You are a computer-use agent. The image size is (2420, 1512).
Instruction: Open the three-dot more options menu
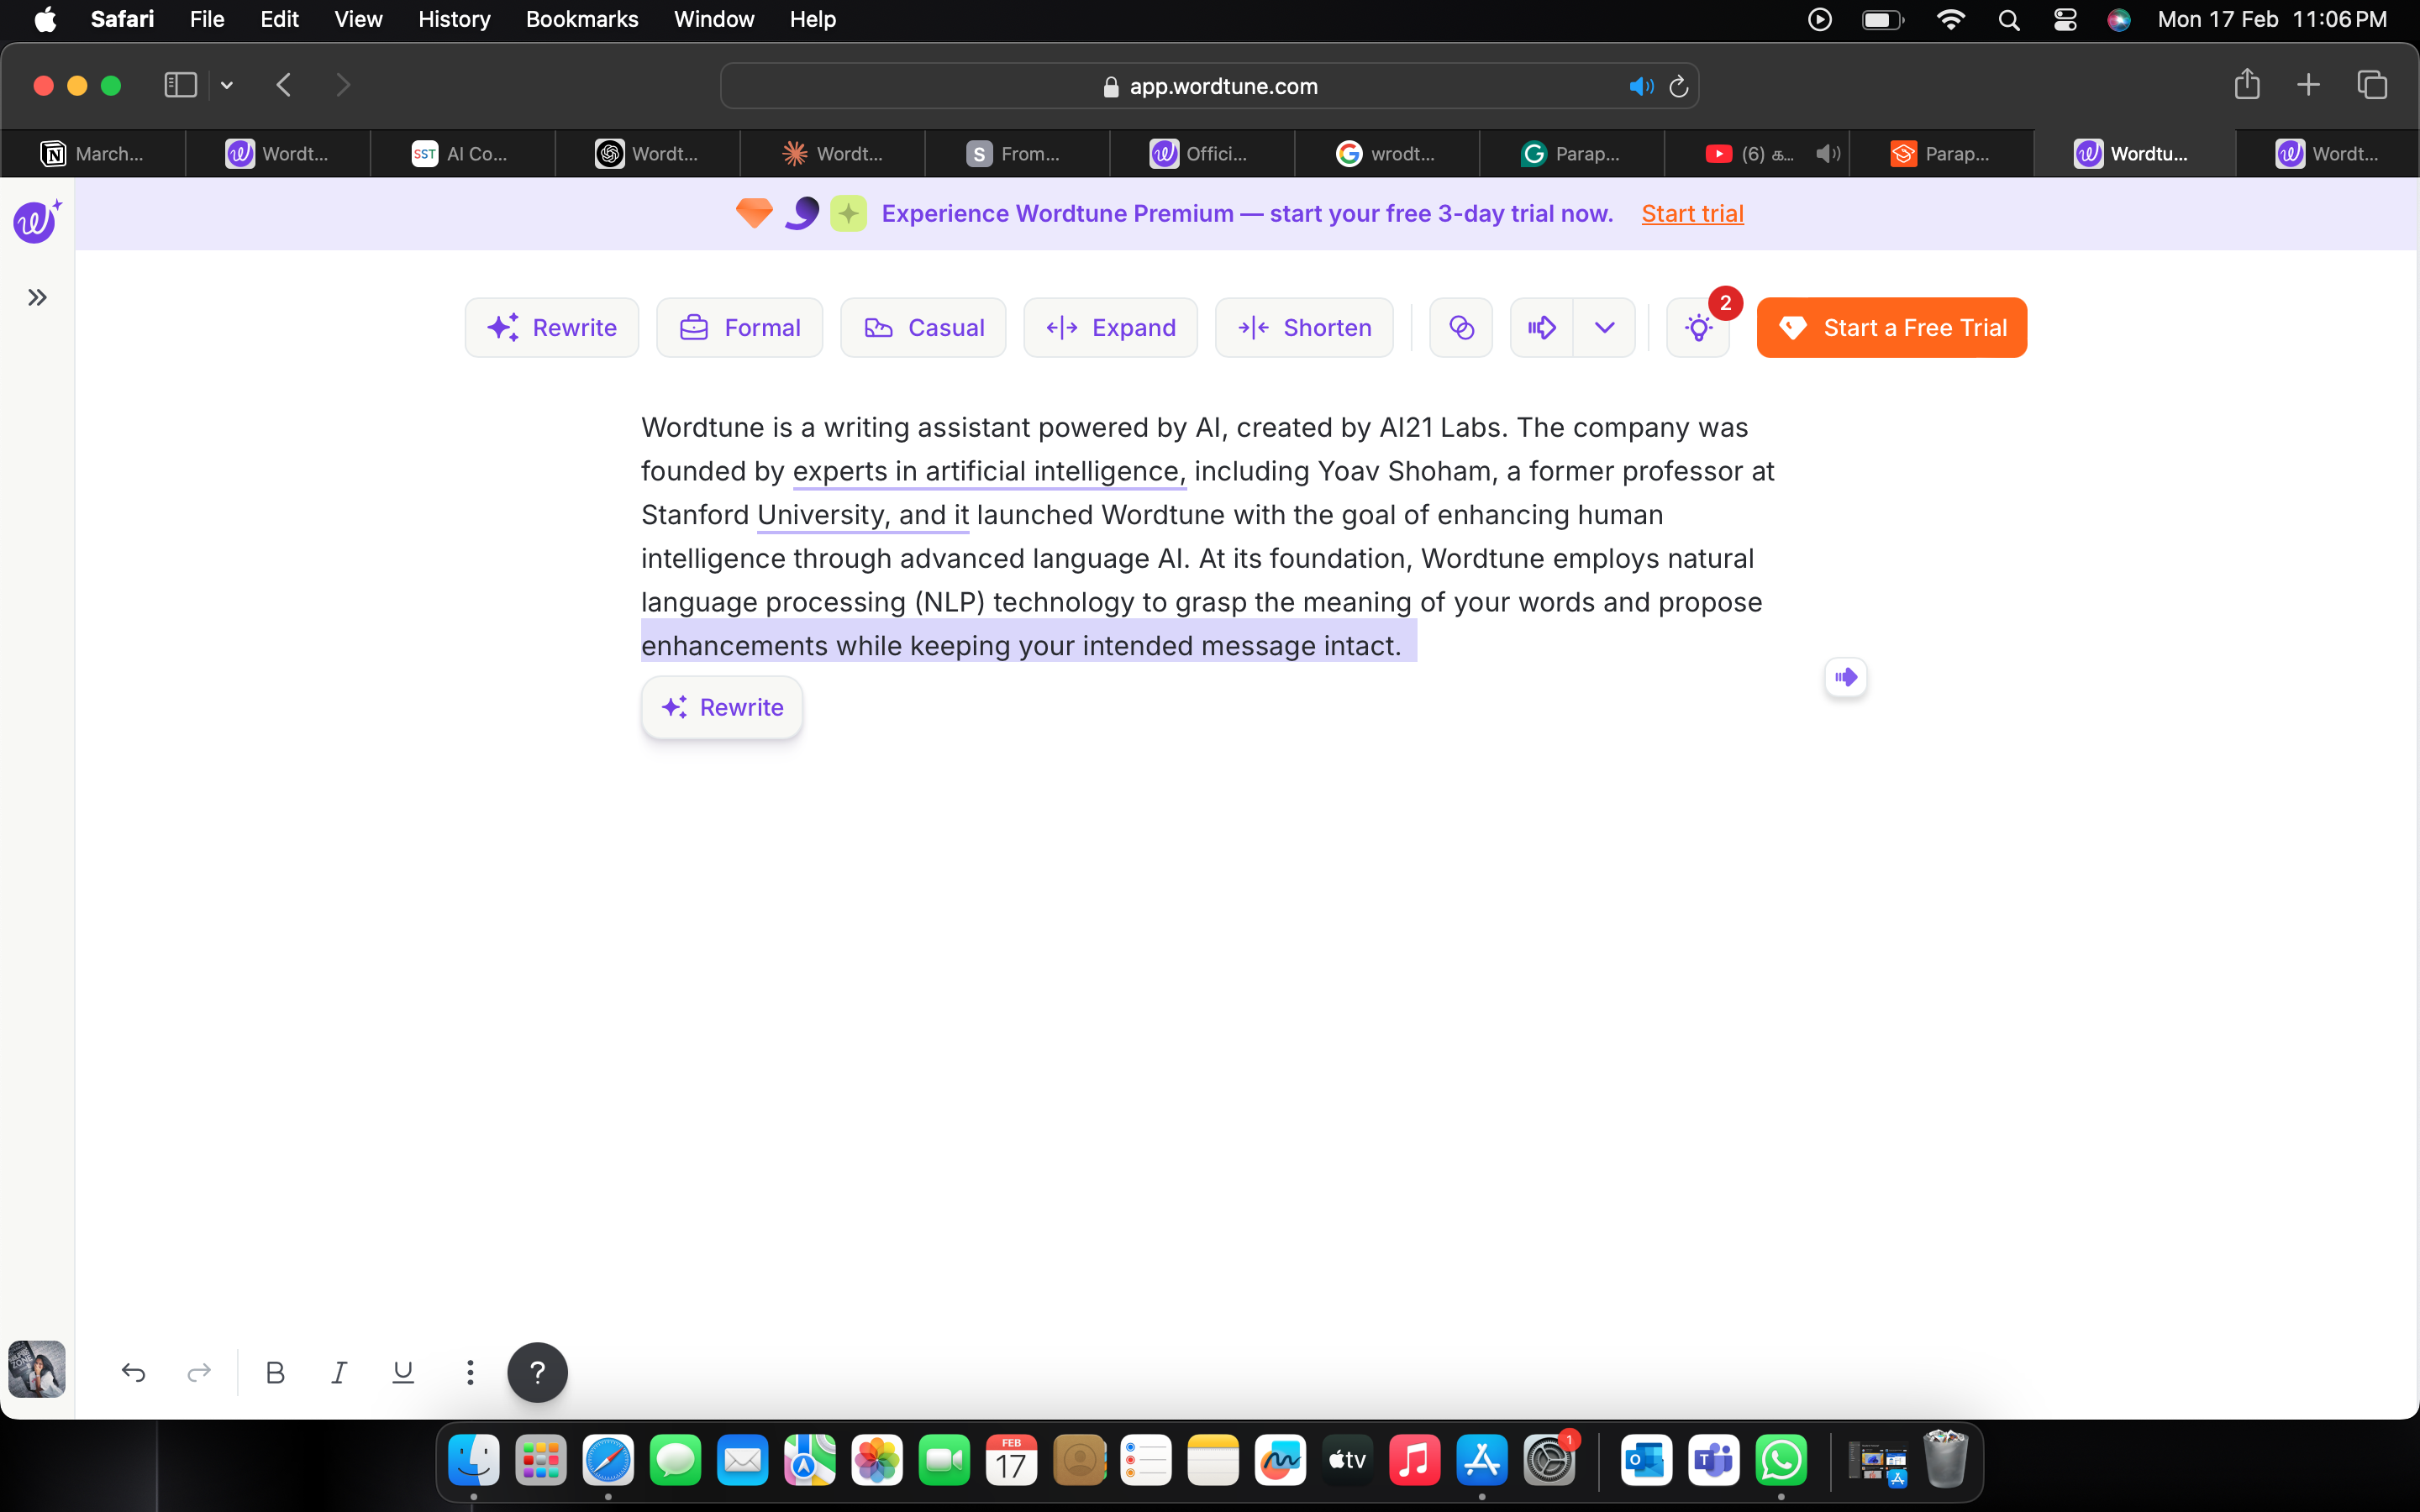click(469, 1372)
